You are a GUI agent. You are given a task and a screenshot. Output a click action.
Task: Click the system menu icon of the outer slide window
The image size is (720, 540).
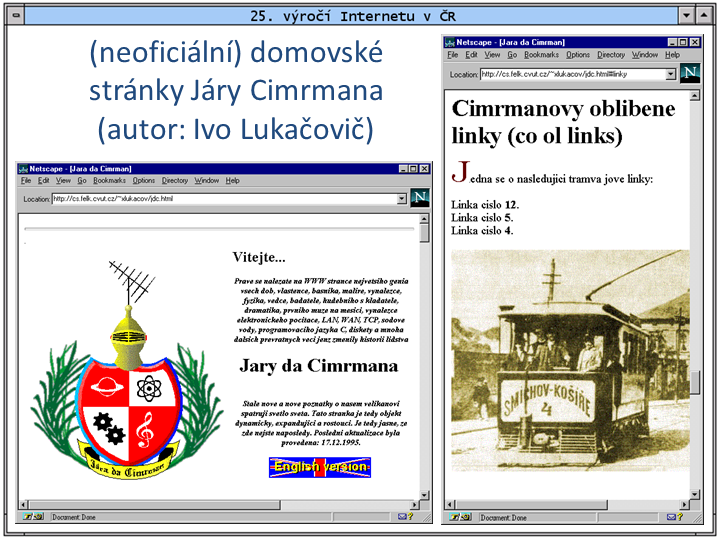pos(14,15)
